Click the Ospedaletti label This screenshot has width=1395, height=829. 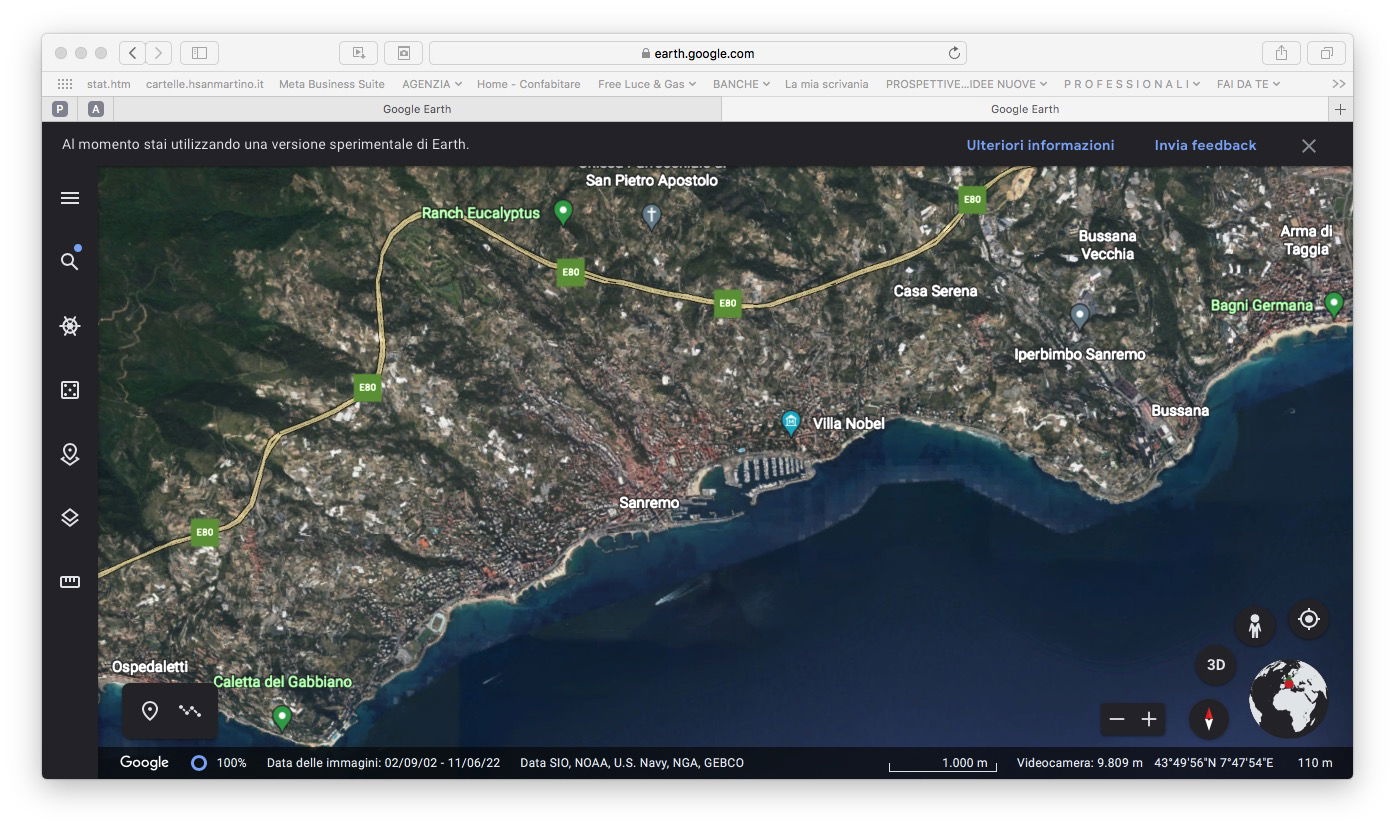point(150,667)
